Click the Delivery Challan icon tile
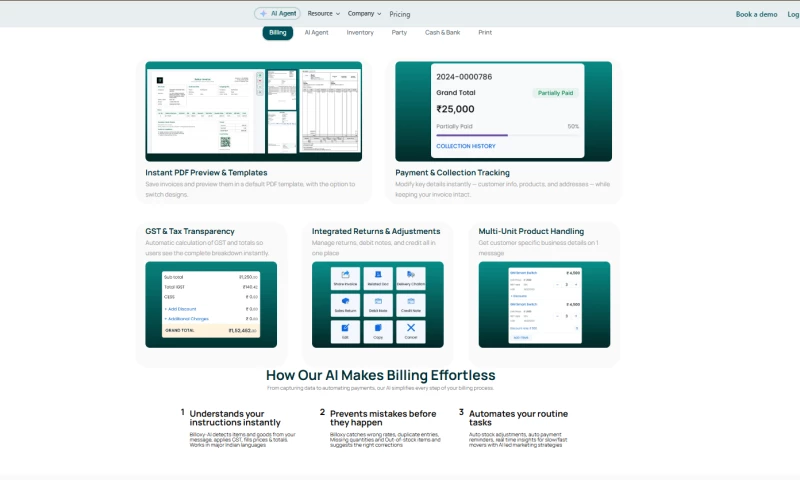This screenshot has width=800, height=480. (x=411, y=277)
